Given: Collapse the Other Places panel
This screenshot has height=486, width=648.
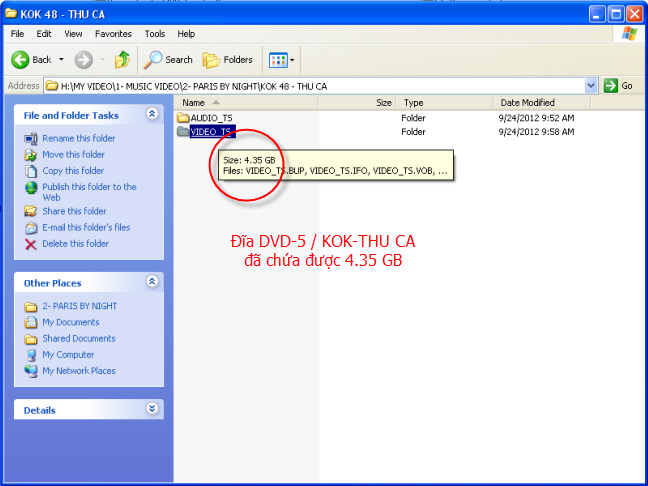Looking at the screenshot, I should [152, 281].
